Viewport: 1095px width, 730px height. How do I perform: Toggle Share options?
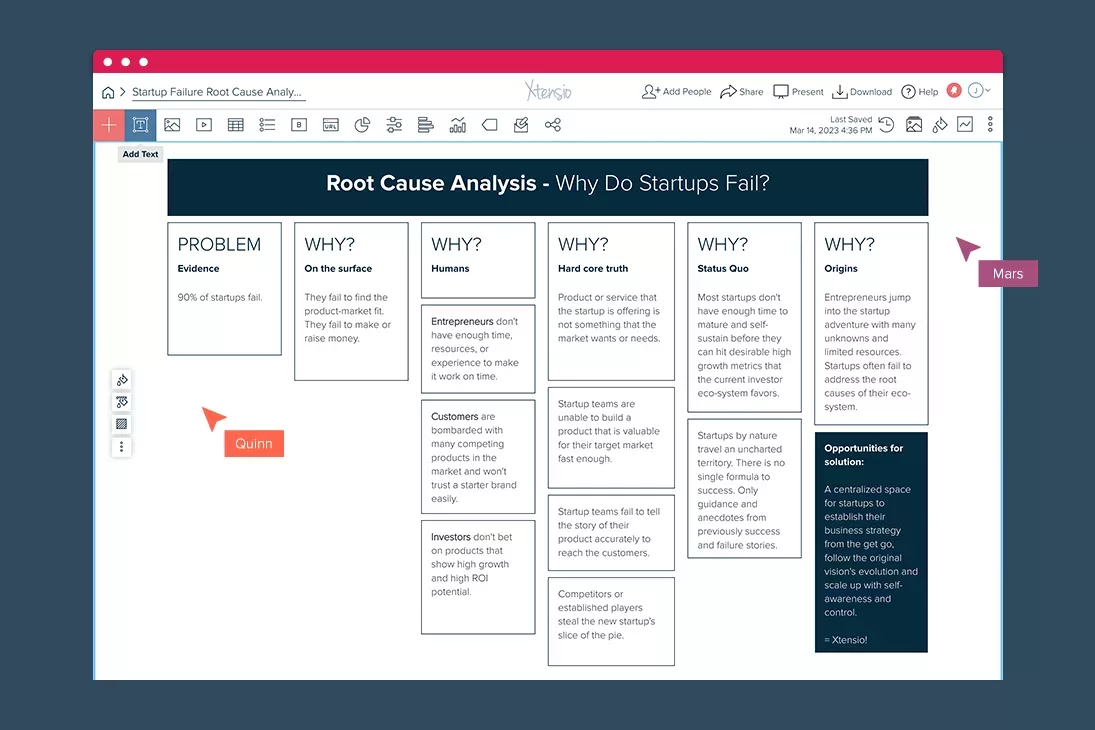(741, 91)
